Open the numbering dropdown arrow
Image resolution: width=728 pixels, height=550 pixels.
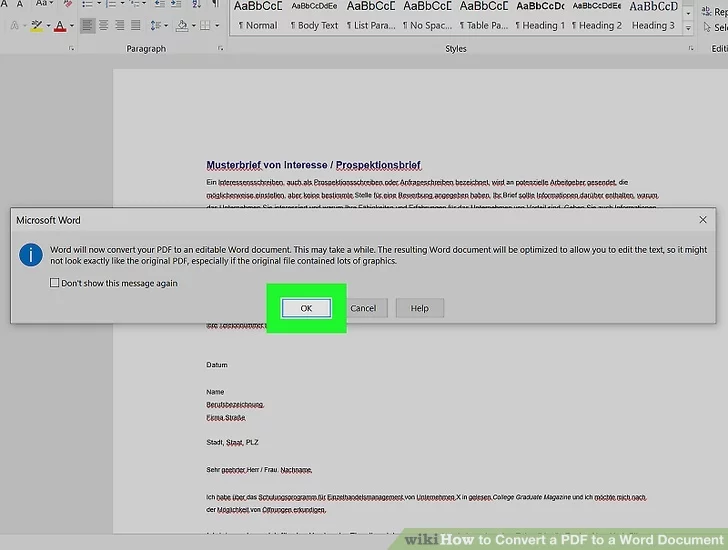click(123, 4)
